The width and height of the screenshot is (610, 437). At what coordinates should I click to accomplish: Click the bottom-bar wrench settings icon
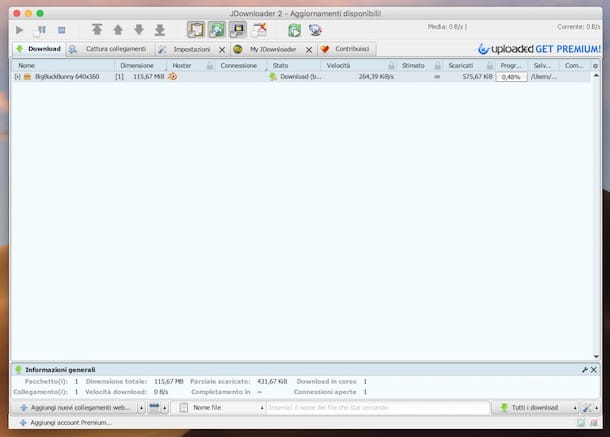point(587,407)
